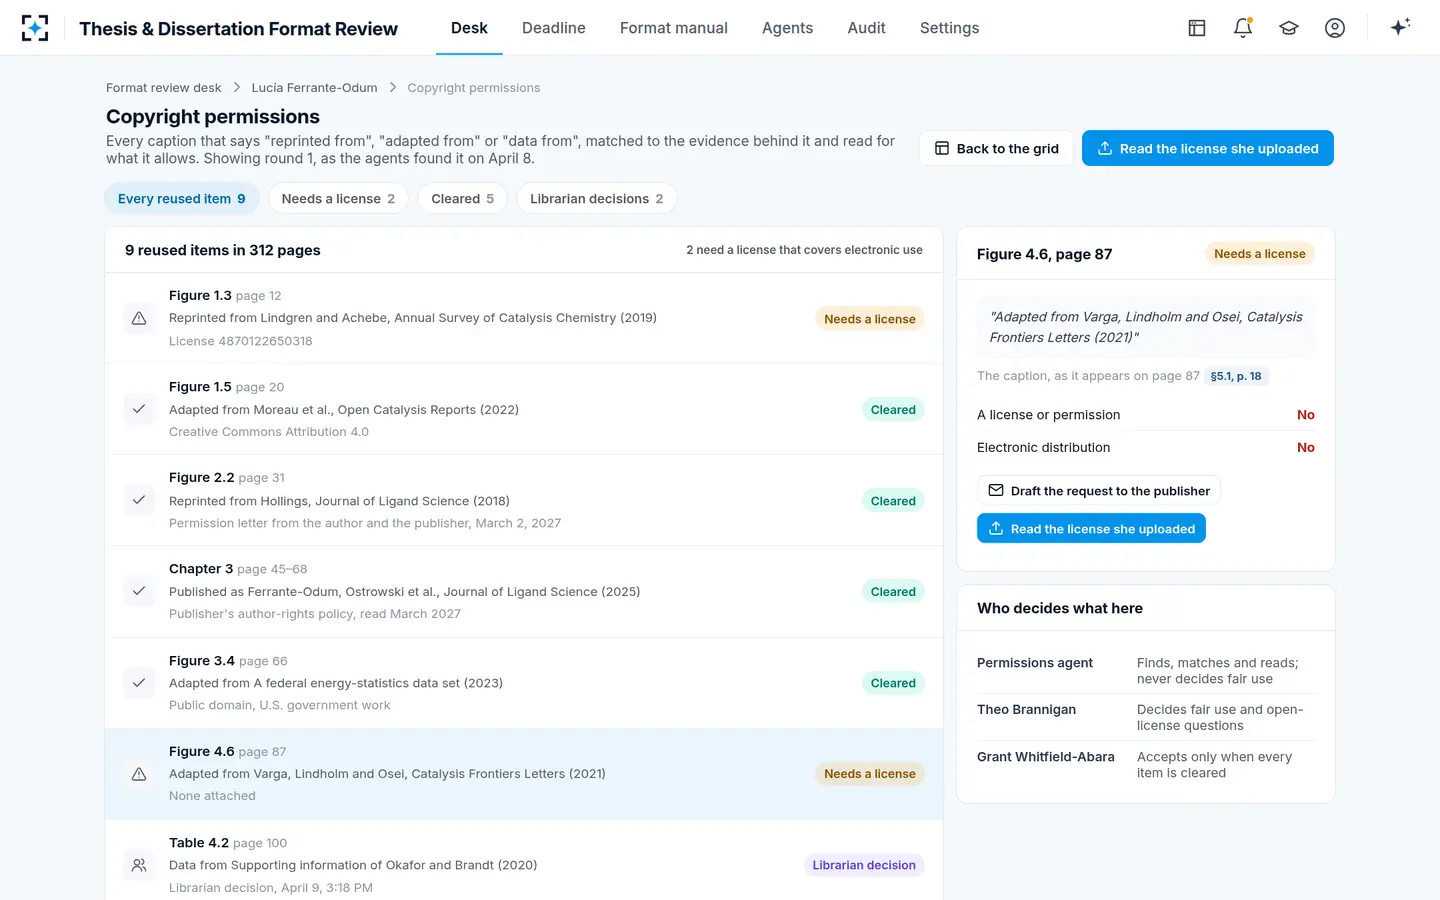Viewport: 1440px width, 900px height.
Task: Click checkmark icon beside Figure 2.2
Action: pyautogui.click(x=139, y=500)
